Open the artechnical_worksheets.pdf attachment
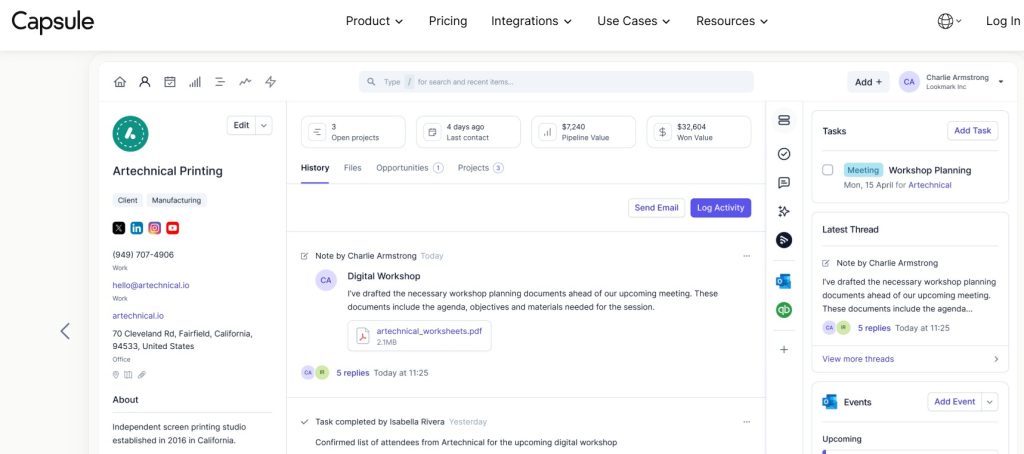The height and width of the screenshot is (454, 1024). click(x=419, y=336)
